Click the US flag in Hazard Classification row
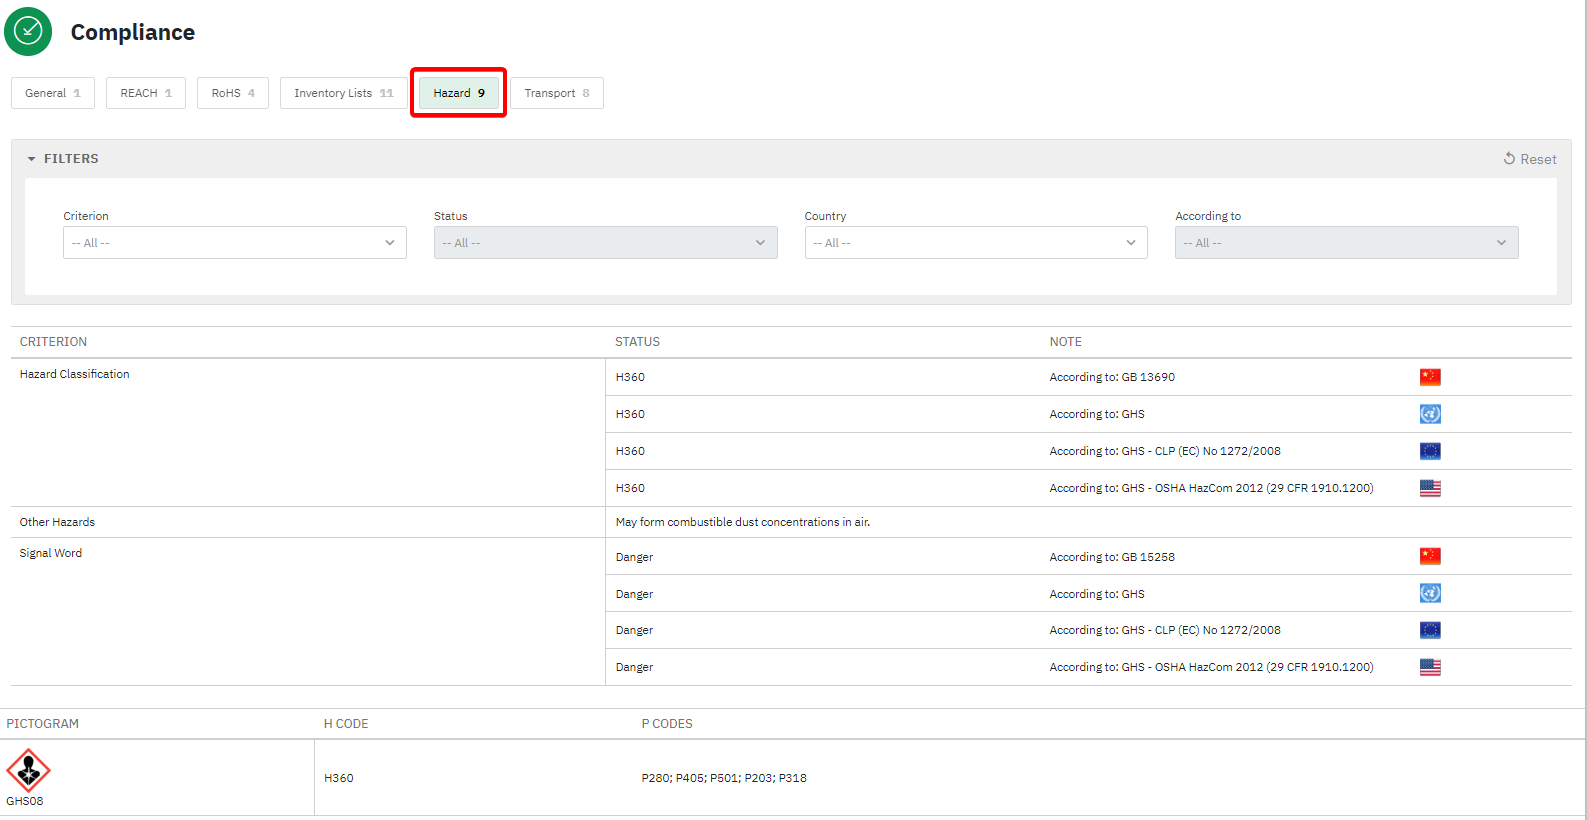 (x=1430, y=488)
